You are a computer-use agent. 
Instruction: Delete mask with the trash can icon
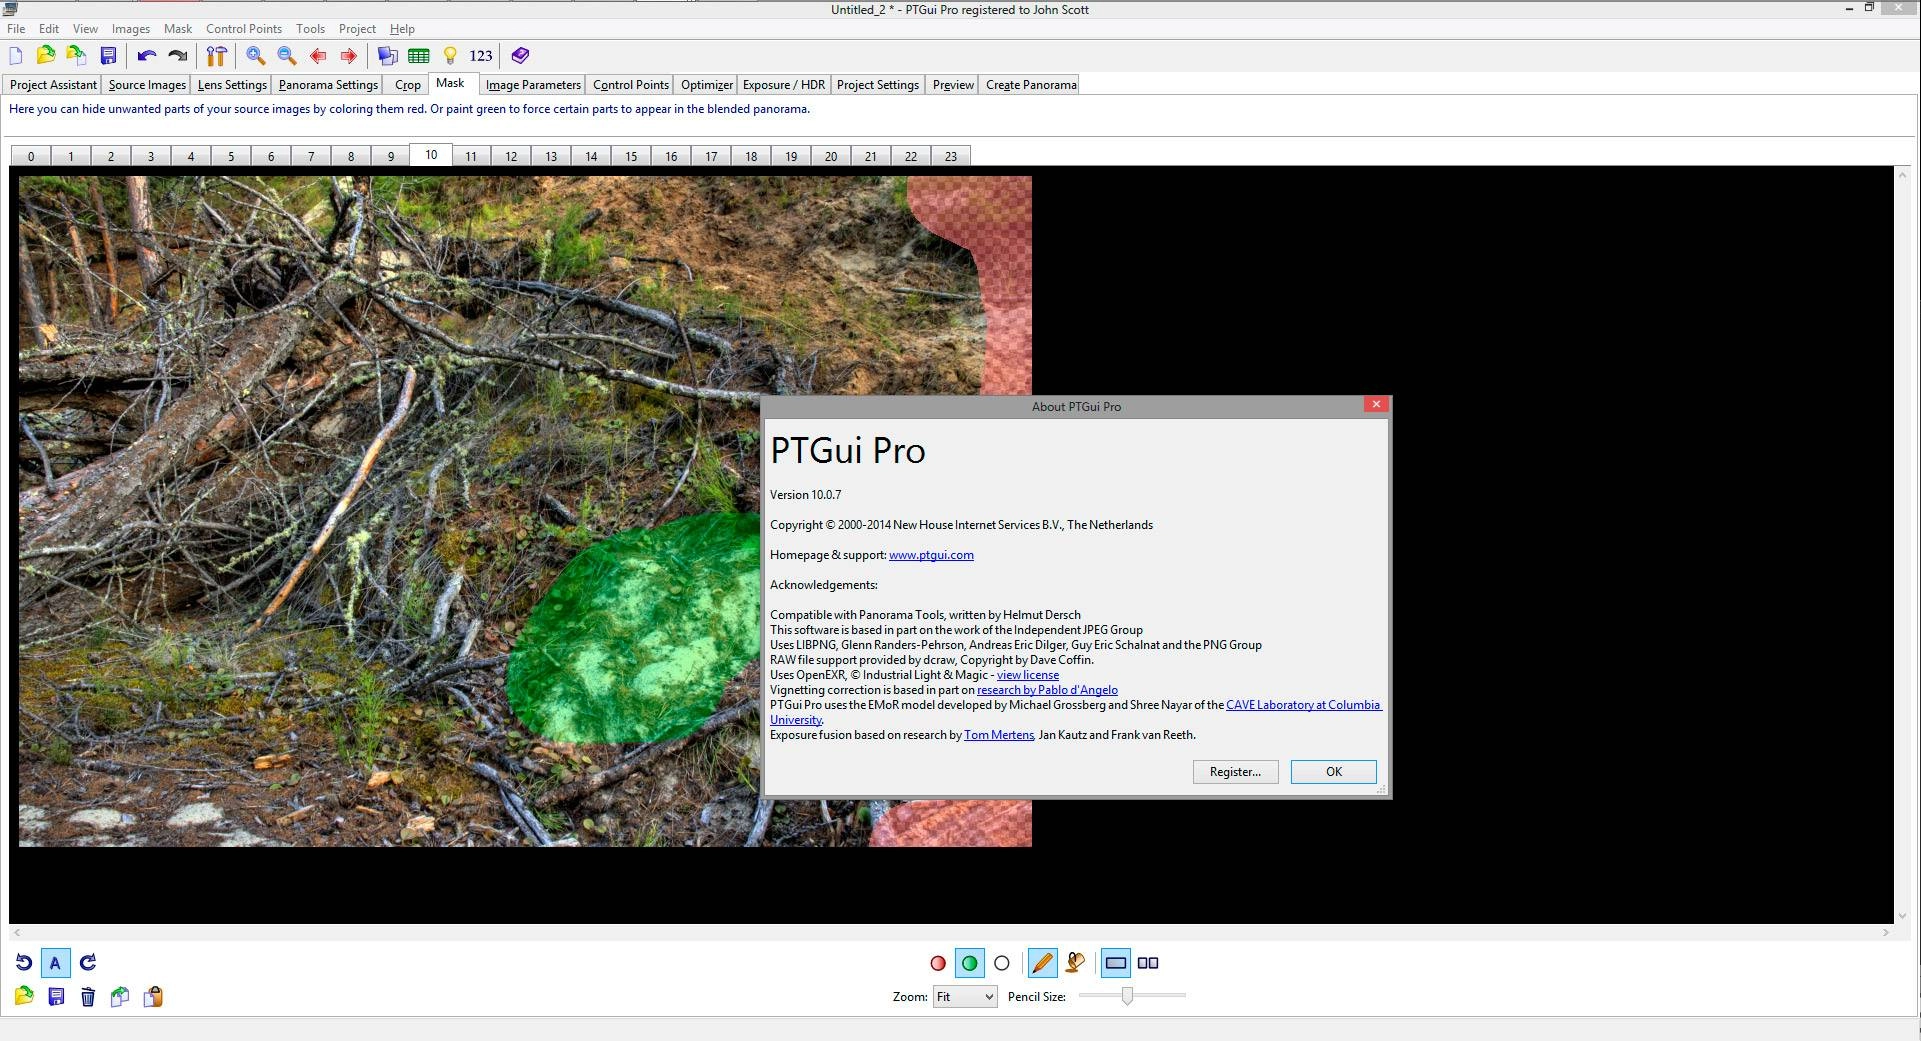pyautogui.click(x=88, y=996)
